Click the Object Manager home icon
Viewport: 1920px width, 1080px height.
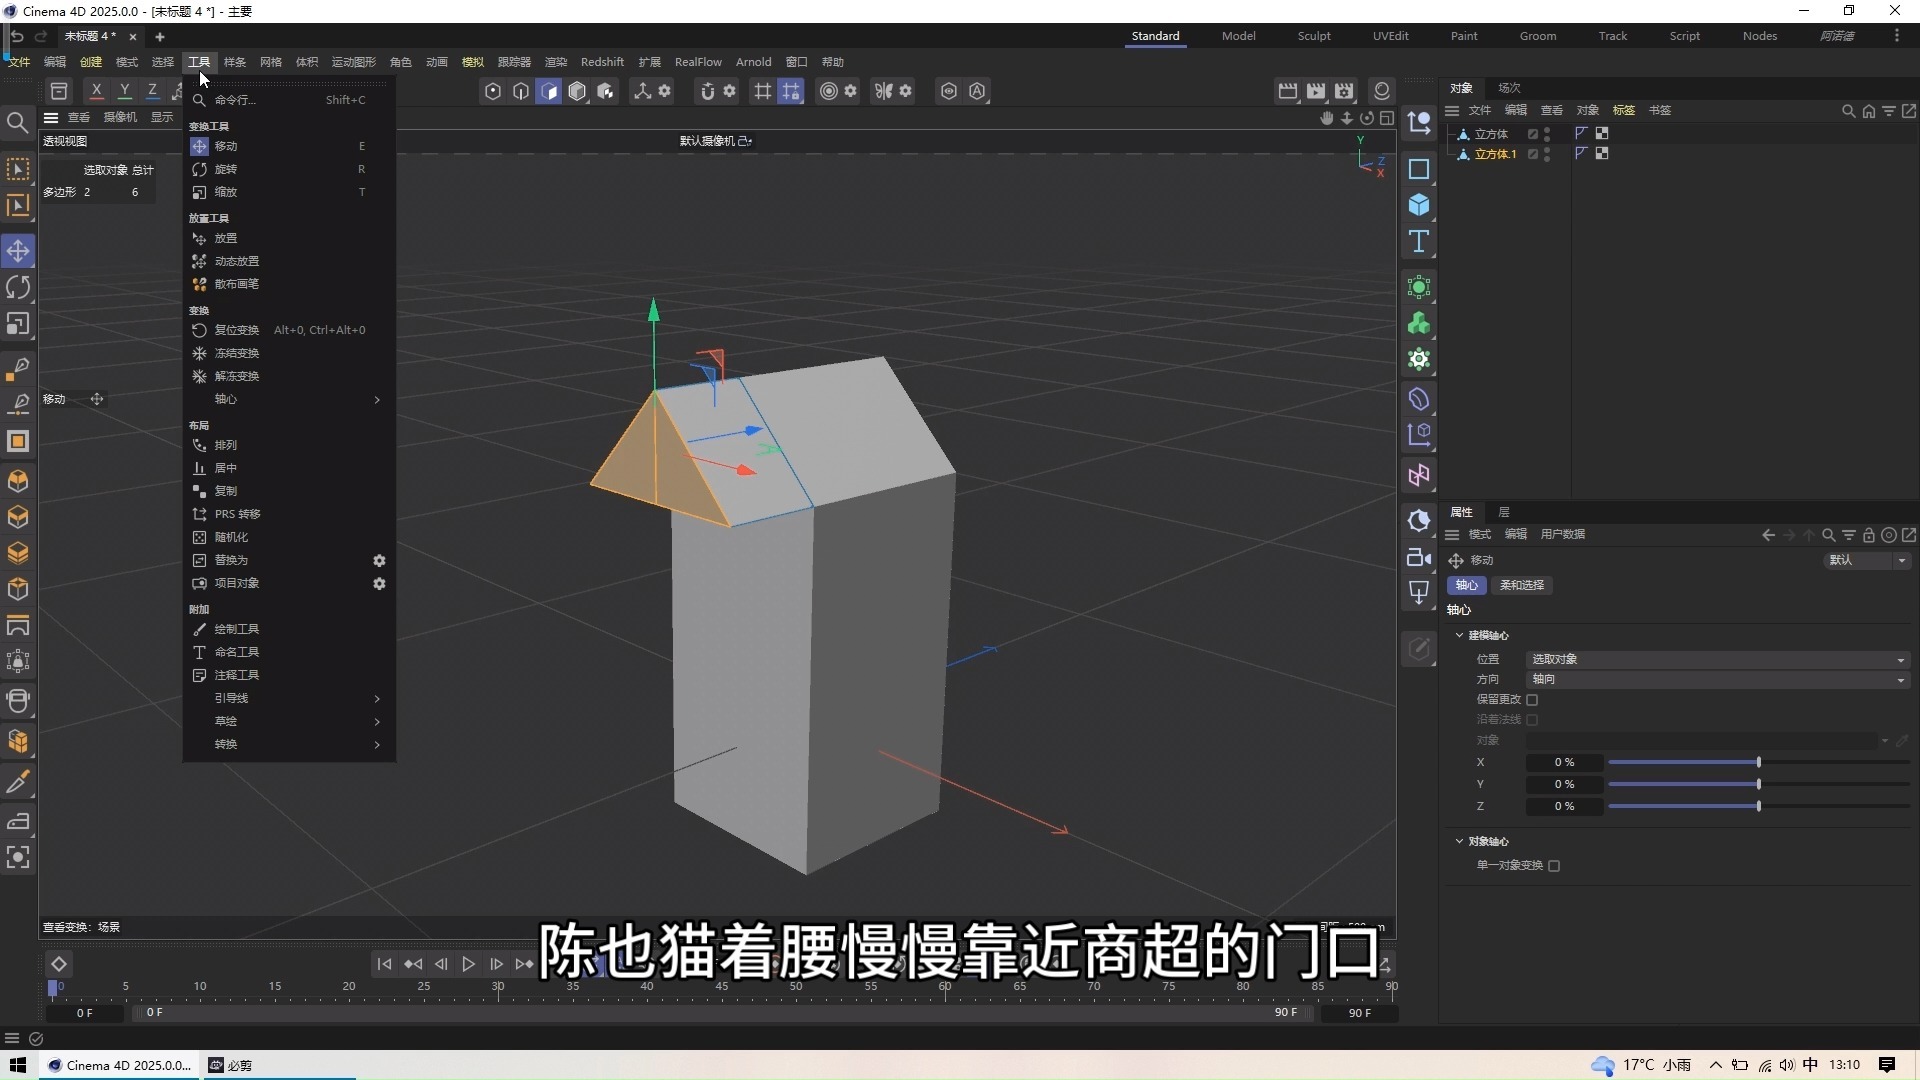(x=1868, y=111)
